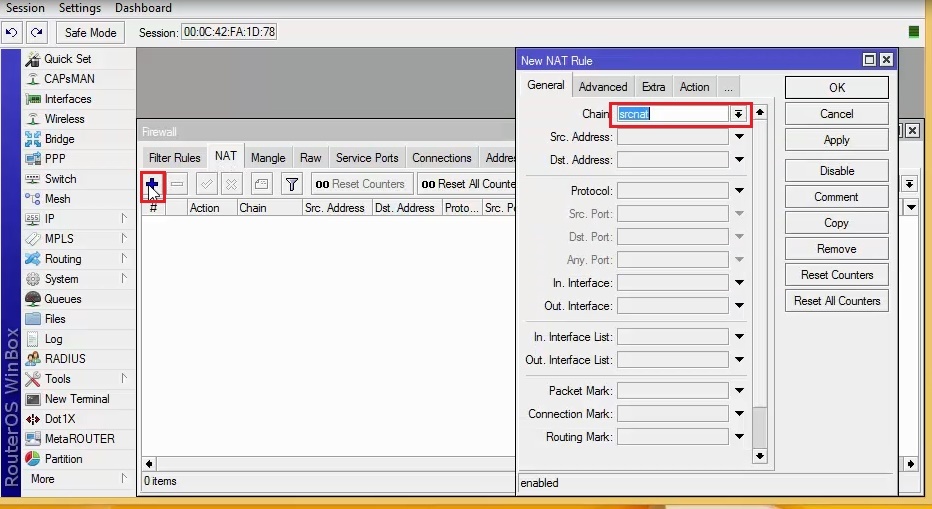Screen dimensions: 932x509
Task: Expand the IP submenu in sidebar
Action: coord(124,219)
